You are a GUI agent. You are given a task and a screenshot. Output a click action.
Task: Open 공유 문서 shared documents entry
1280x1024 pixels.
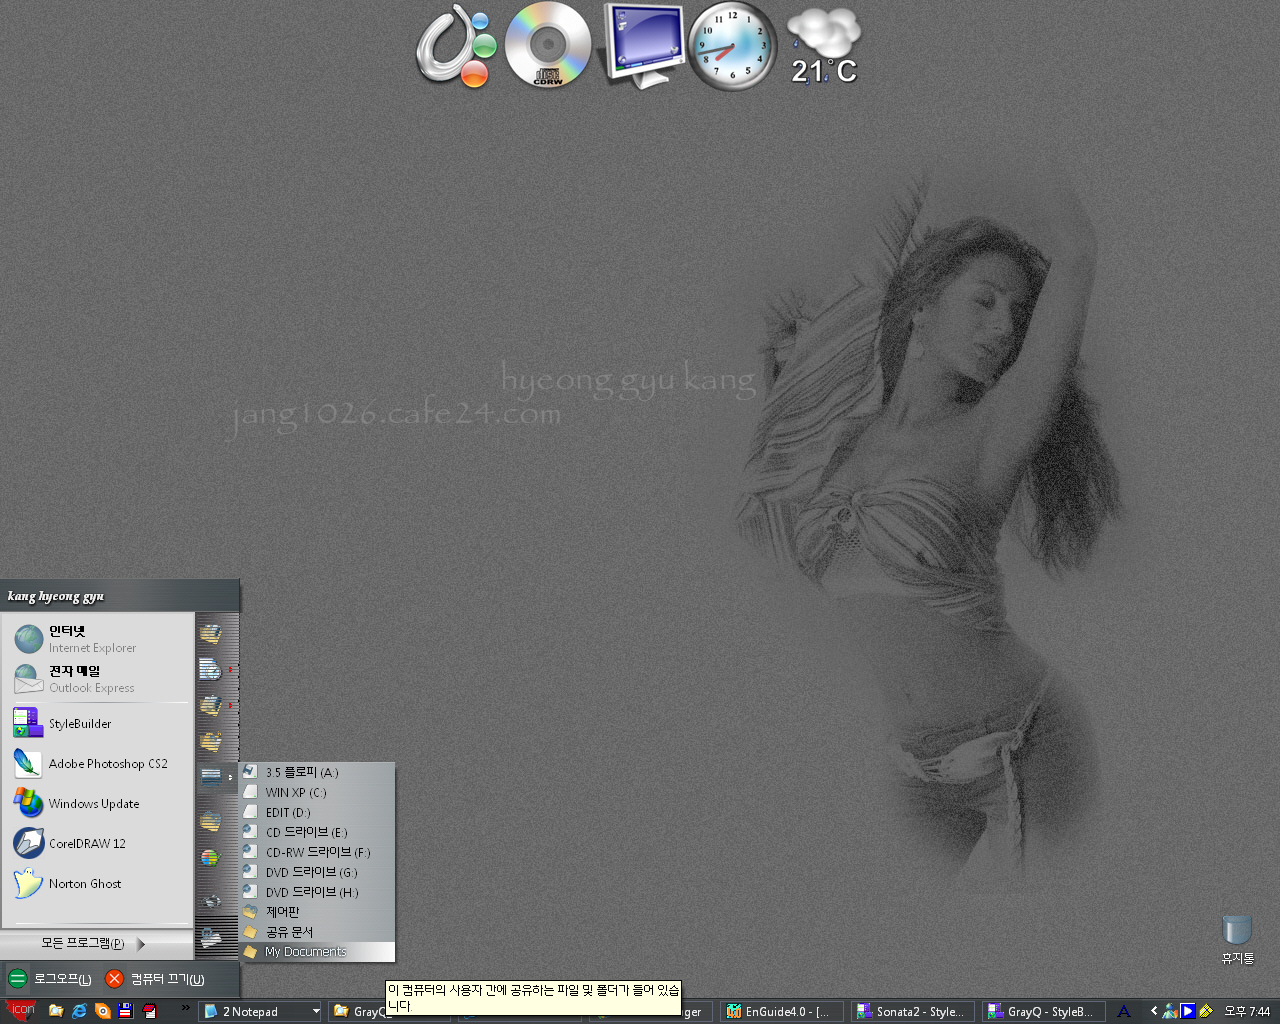318,932
